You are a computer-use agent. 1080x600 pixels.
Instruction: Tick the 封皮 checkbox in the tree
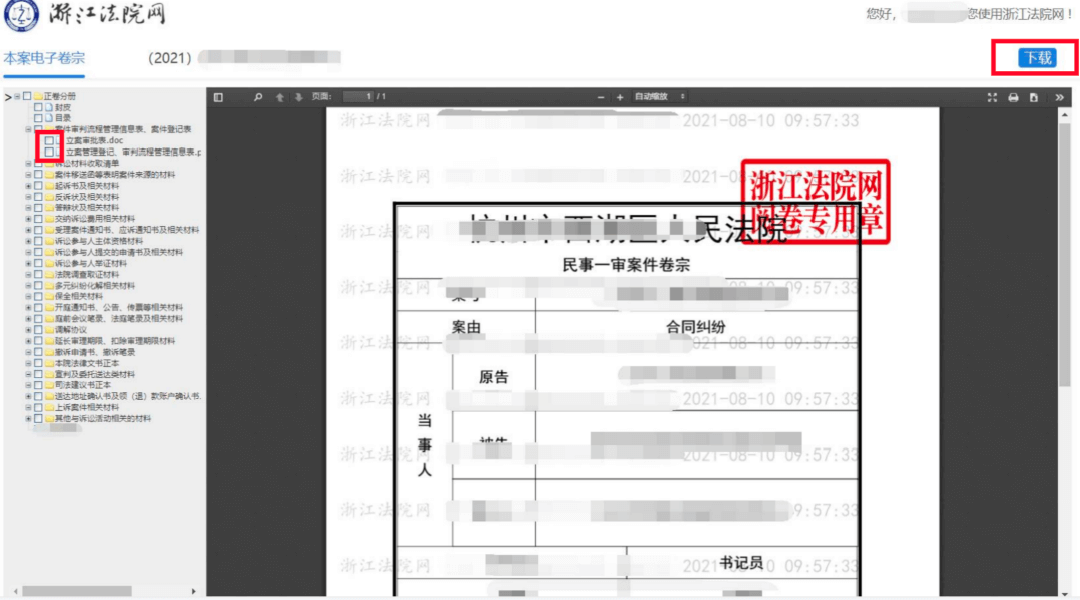point(39,108)
